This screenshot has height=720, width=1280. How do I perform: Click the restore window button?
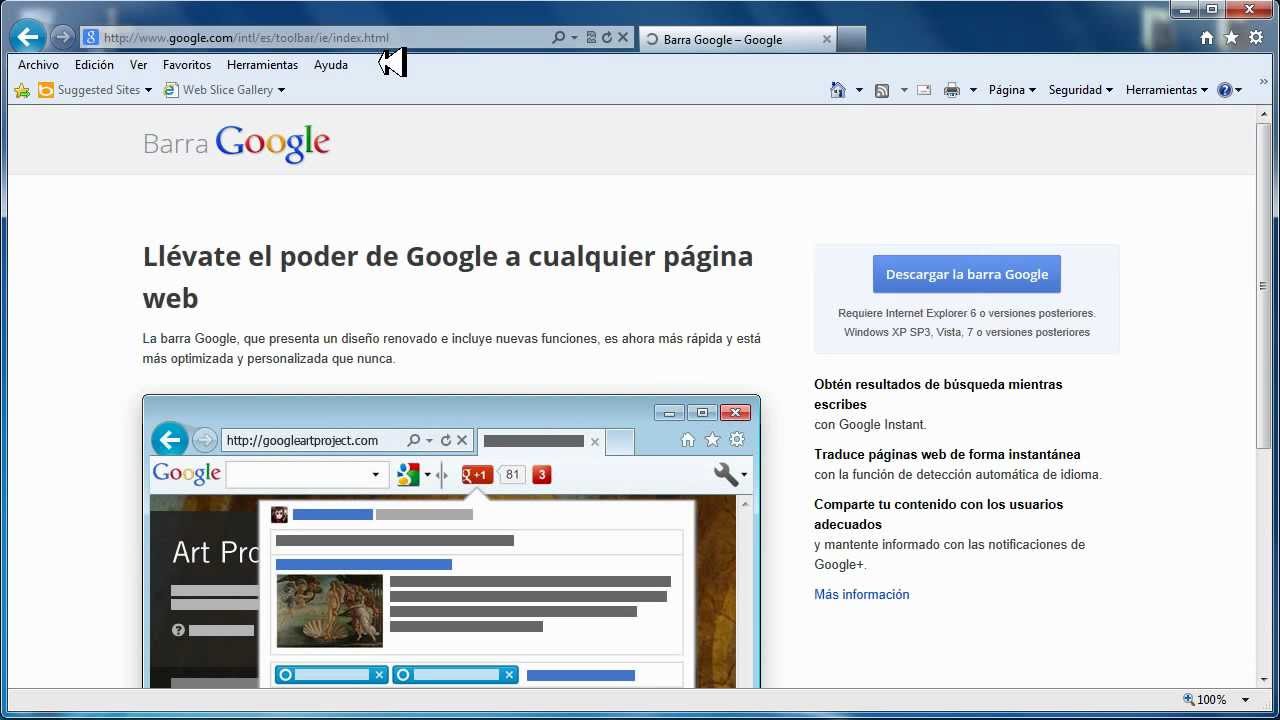(1212, 9)
